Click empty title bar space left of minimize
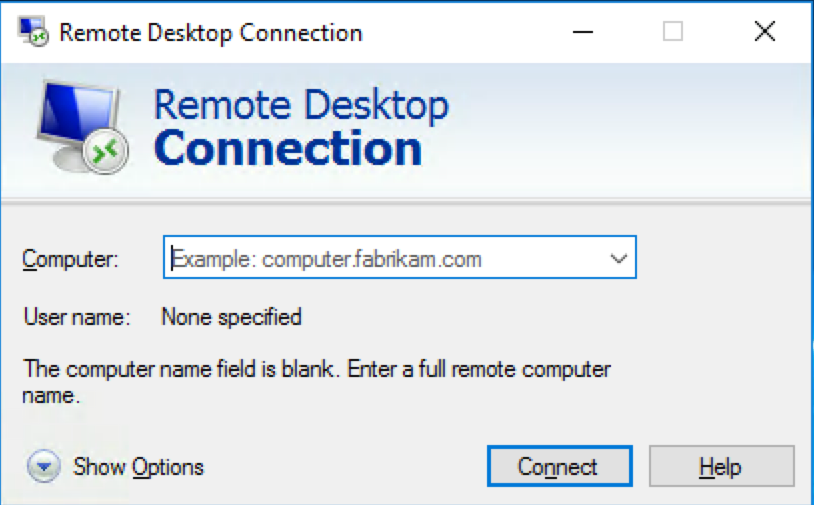 (460, 32)
